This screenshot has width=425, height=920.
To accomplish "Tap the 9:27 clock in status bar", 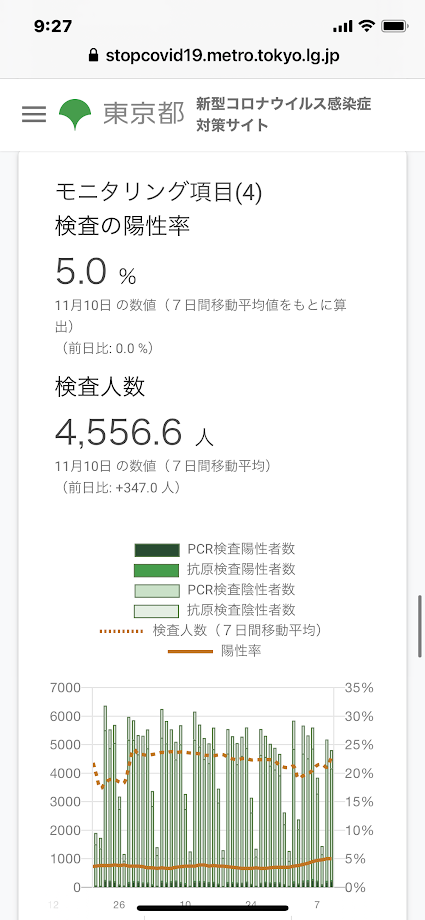I will click(53, 26).
